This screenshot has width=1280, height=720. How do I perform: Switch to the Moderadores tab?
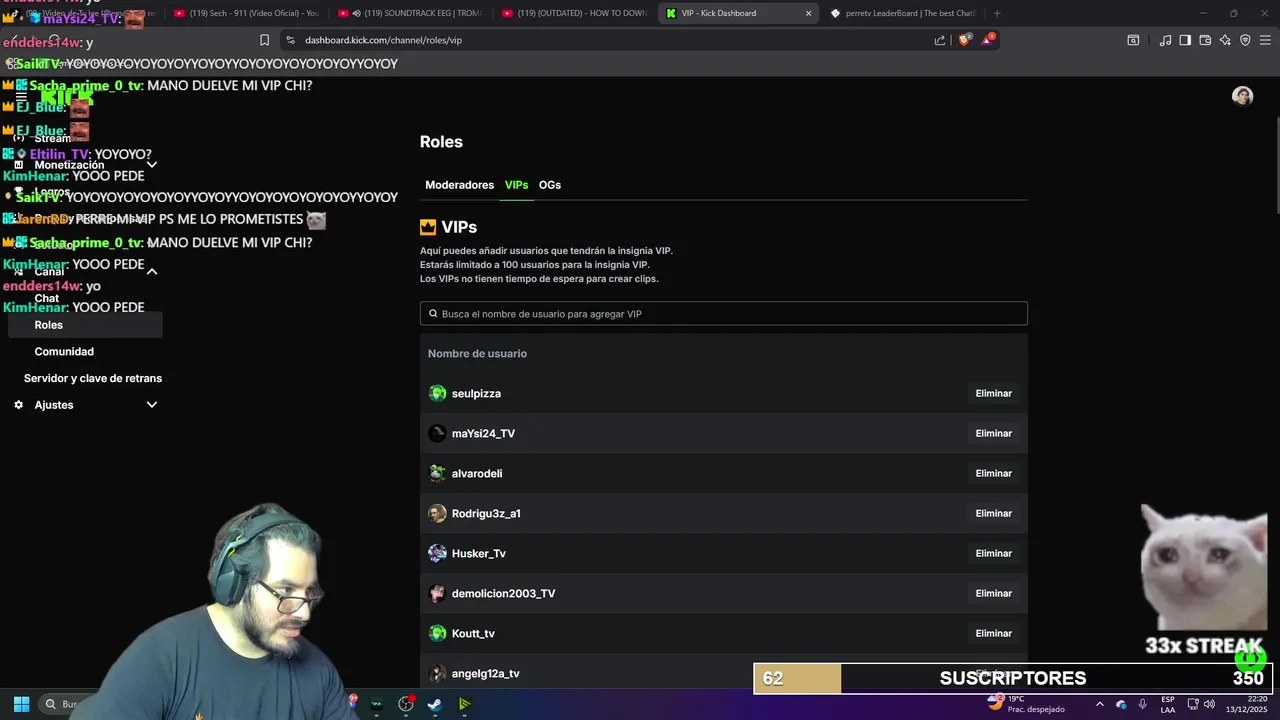(x=459, y=185)
